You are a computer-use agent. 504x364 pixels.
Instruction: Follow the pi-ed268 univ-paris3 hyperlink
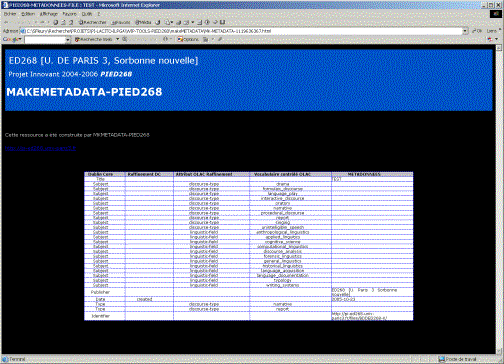coord(40,148)
